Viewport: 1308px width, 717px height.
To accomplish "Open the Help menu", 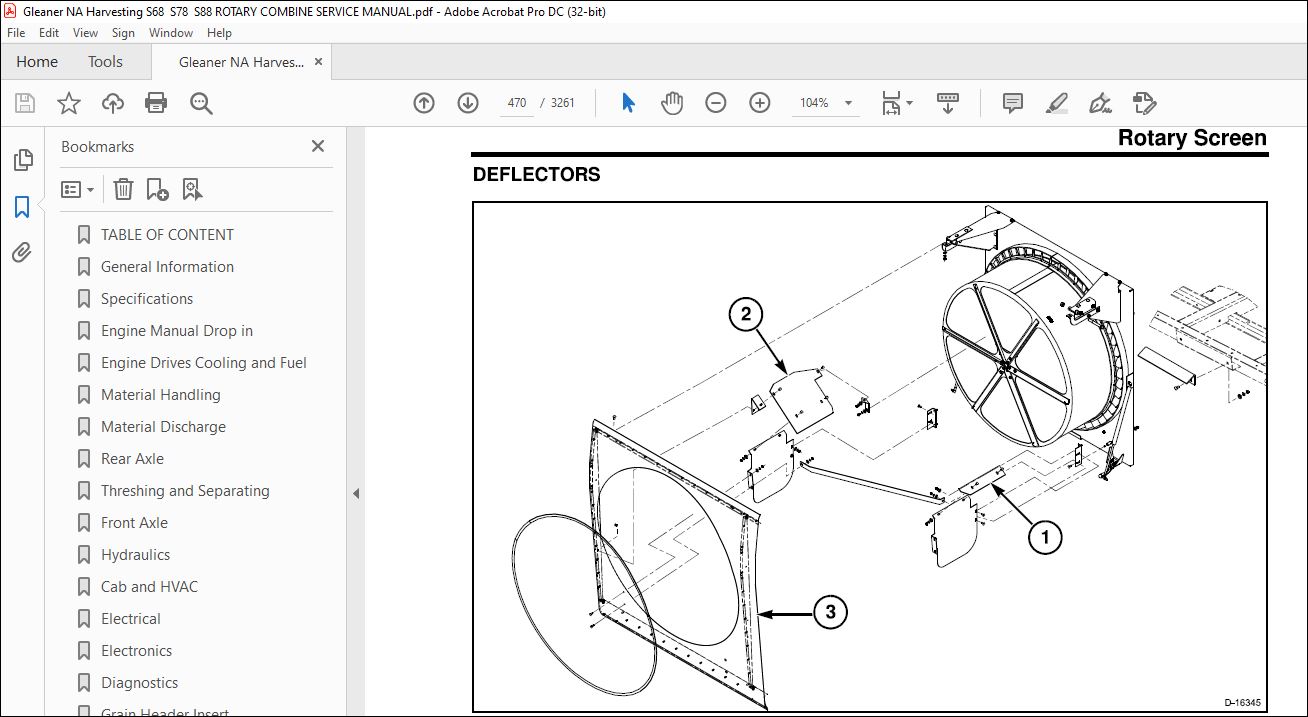I will click(219, 33).
